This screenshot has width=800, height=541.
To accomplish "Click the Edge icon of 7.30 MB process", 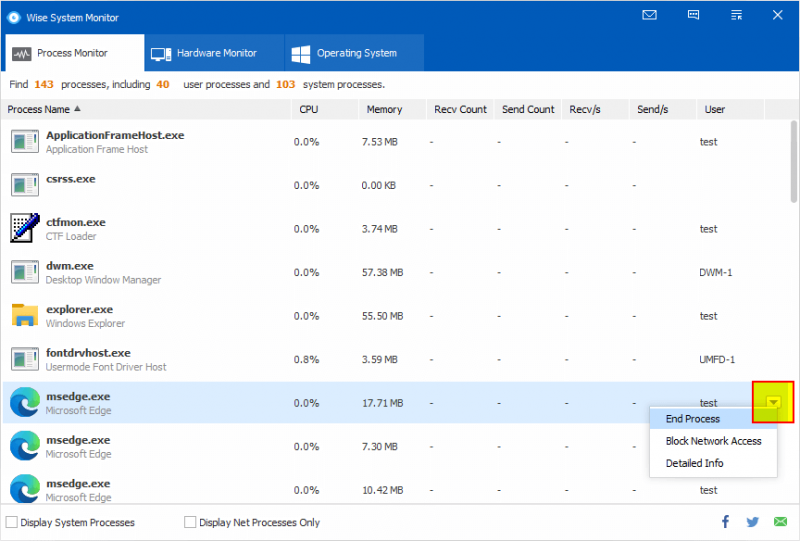I will 24,446.
